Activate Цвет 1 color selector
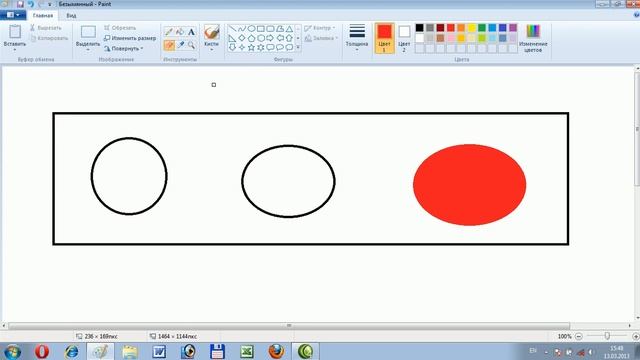The width and height of the screenshot is (640, 360). pyautogui.click(x=384, y=38)
